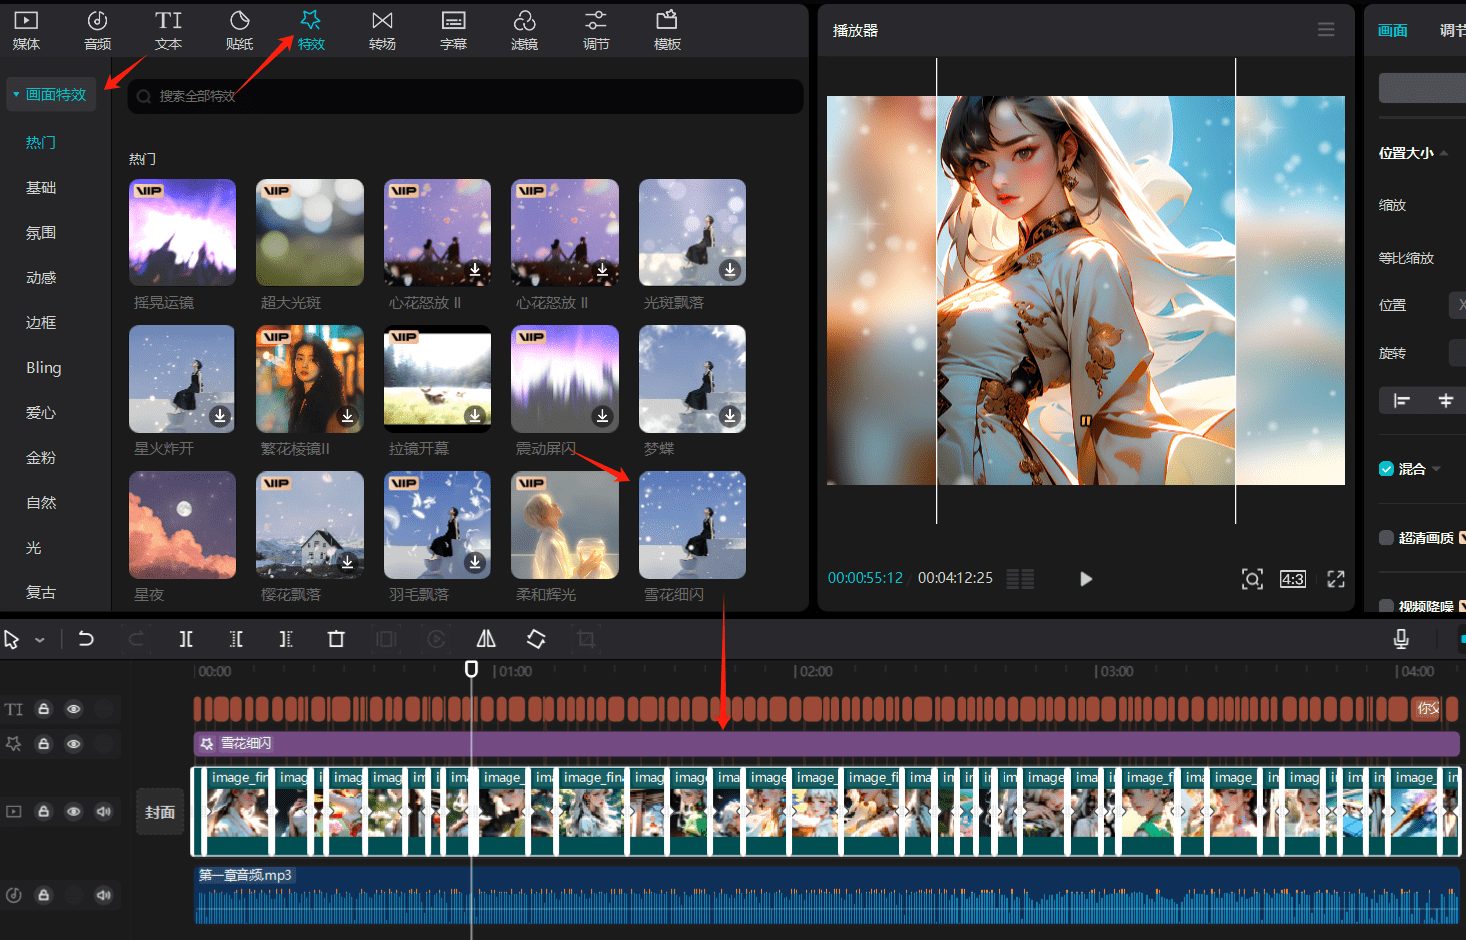Click the mirror flip icon
The height and width of the screenshot is (940, 1466).
[486, 638]
